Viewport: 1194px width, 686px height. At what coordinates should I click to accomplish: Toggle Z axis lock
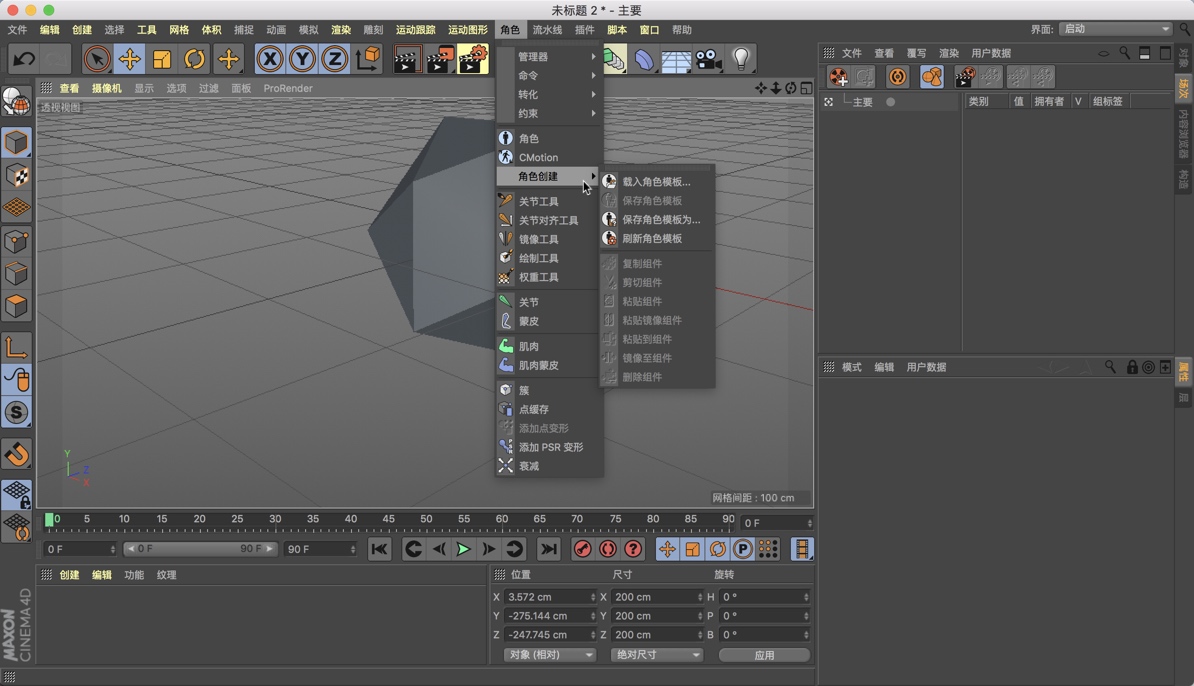click(334, 59)
